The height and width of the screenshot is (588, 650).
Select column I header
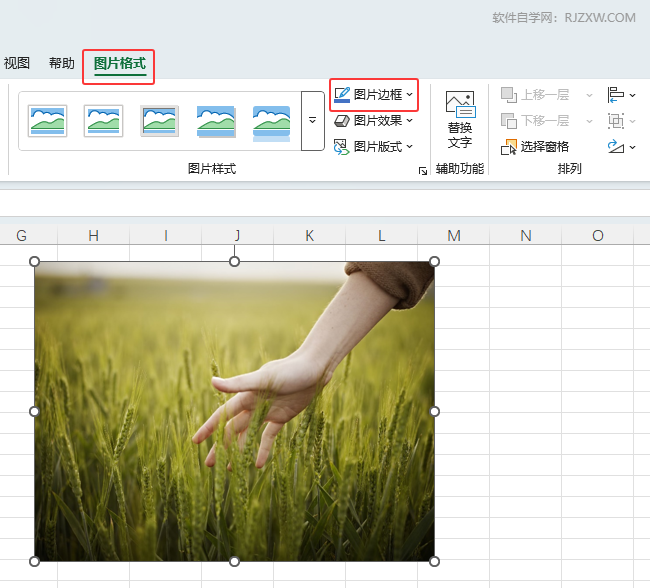coord(165,236)
